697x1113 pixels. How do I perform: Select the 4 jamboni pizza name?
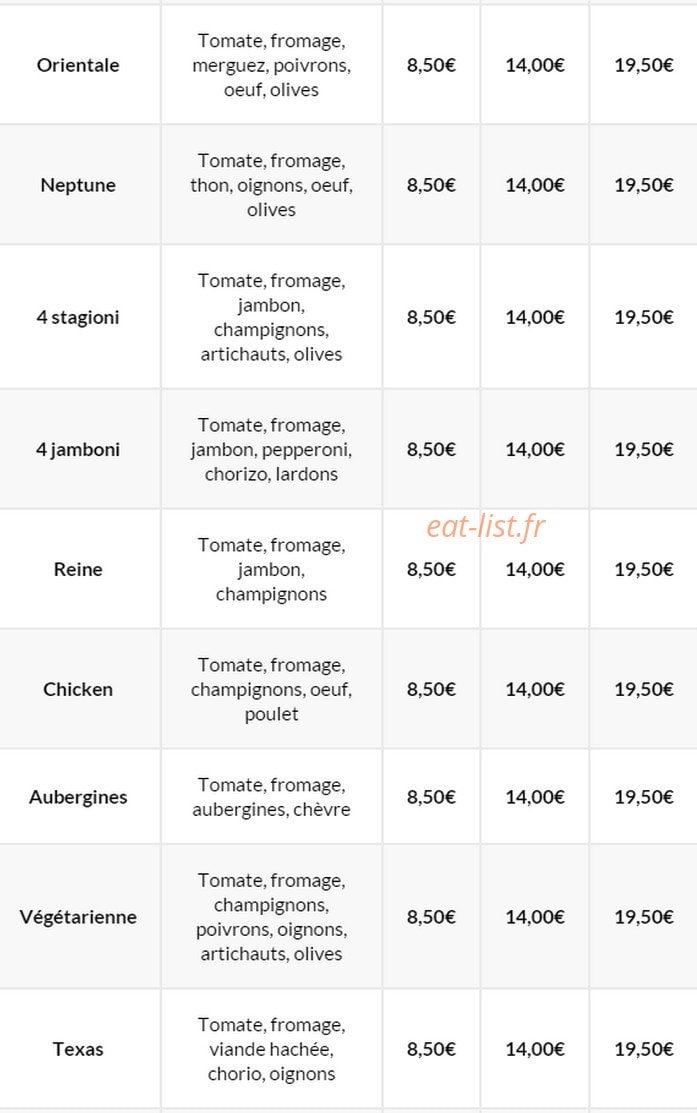click(x=78, y=449)
